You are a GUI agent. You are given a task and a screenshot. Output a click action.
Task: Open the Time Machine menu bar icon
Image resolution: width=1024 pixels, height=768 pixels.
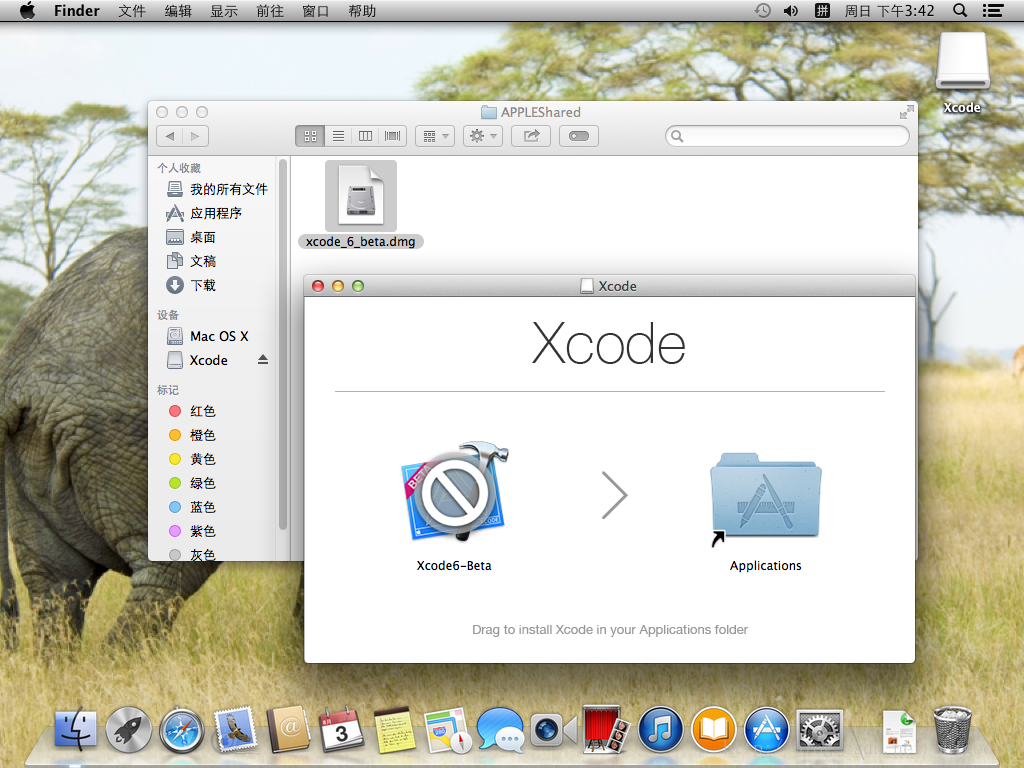click(x=763, y=10)
